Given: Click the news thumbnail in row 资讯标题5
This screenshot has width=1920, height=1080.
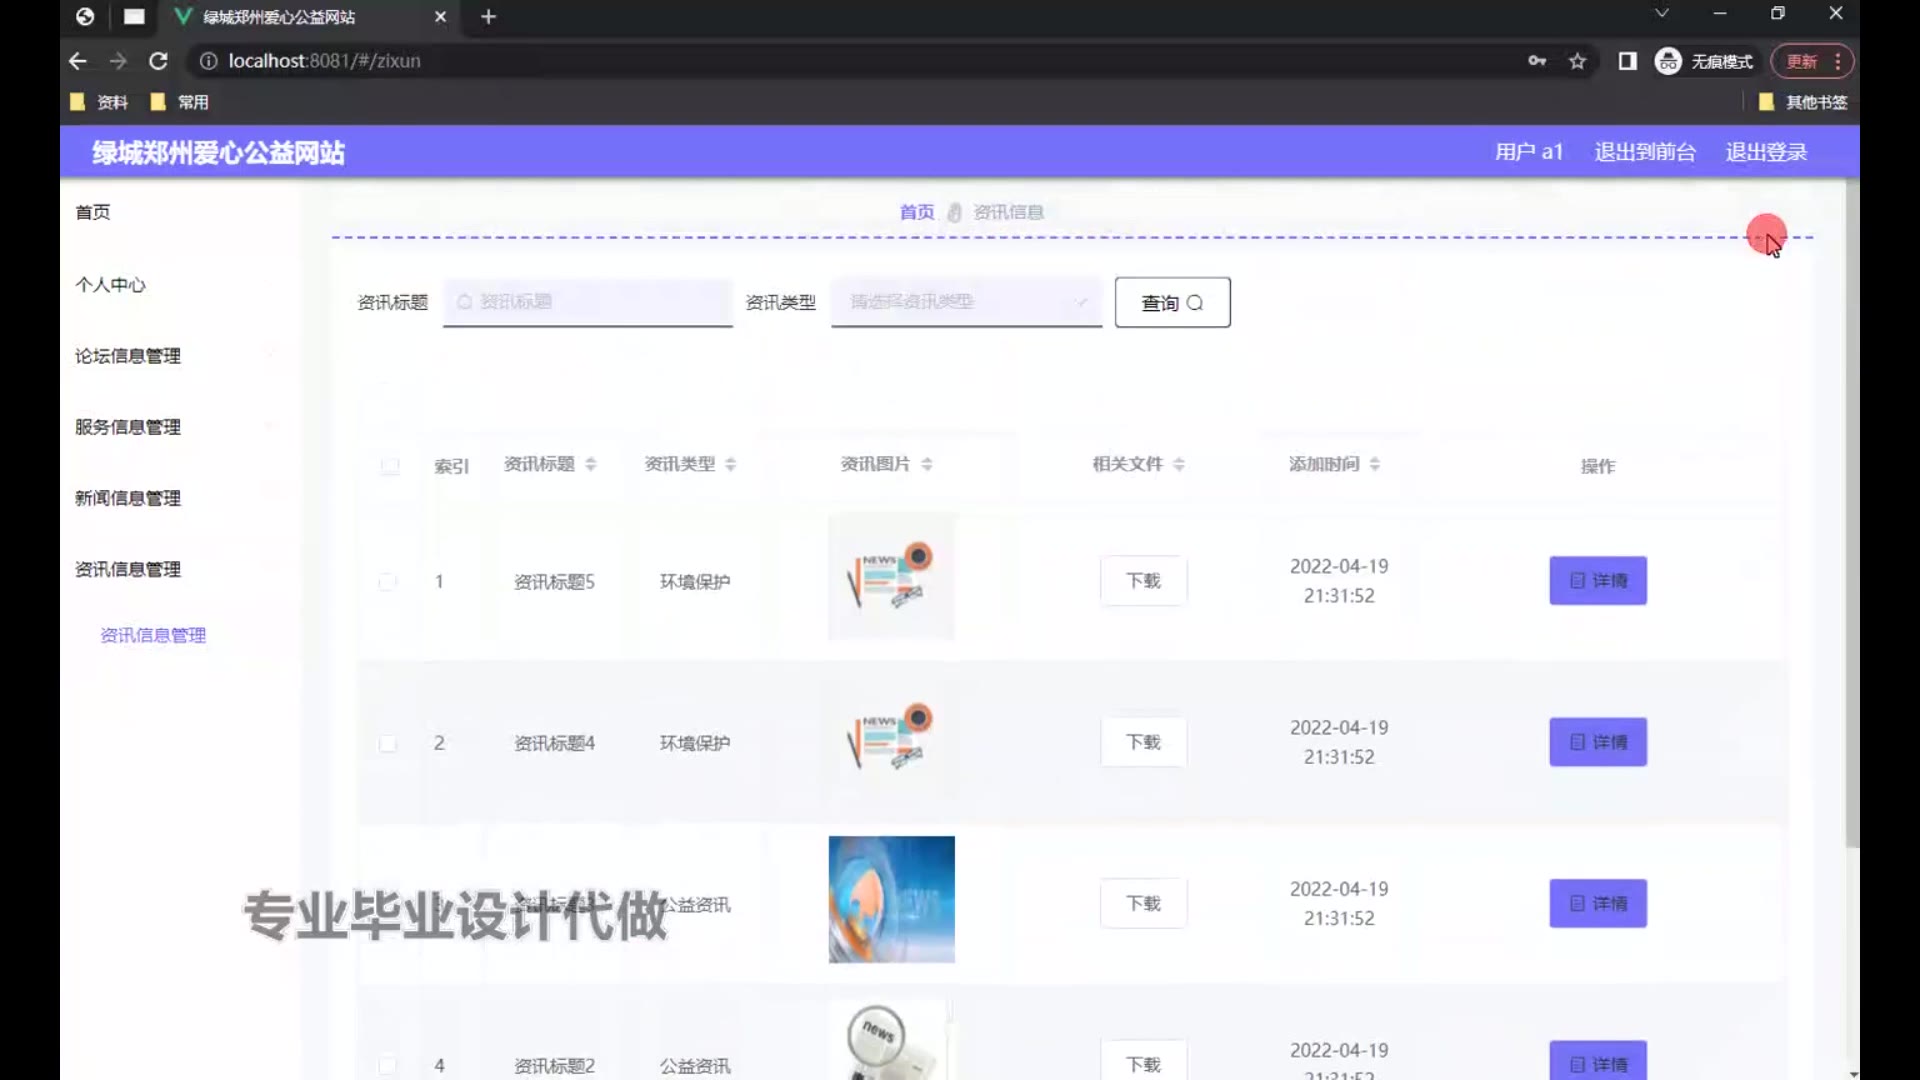Looking at the screenshot, I should (x=891, y=577).
